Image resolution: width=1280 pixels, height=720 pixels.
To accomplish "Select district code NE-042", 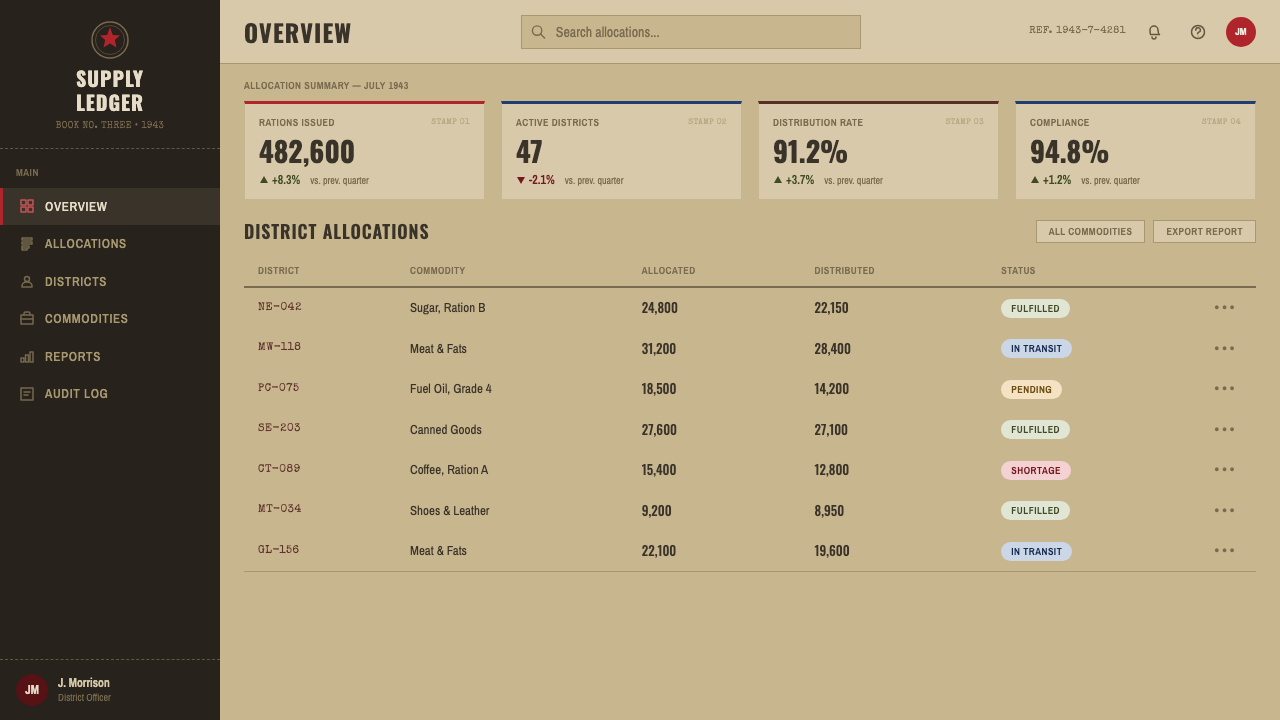I will pos(279,307).
